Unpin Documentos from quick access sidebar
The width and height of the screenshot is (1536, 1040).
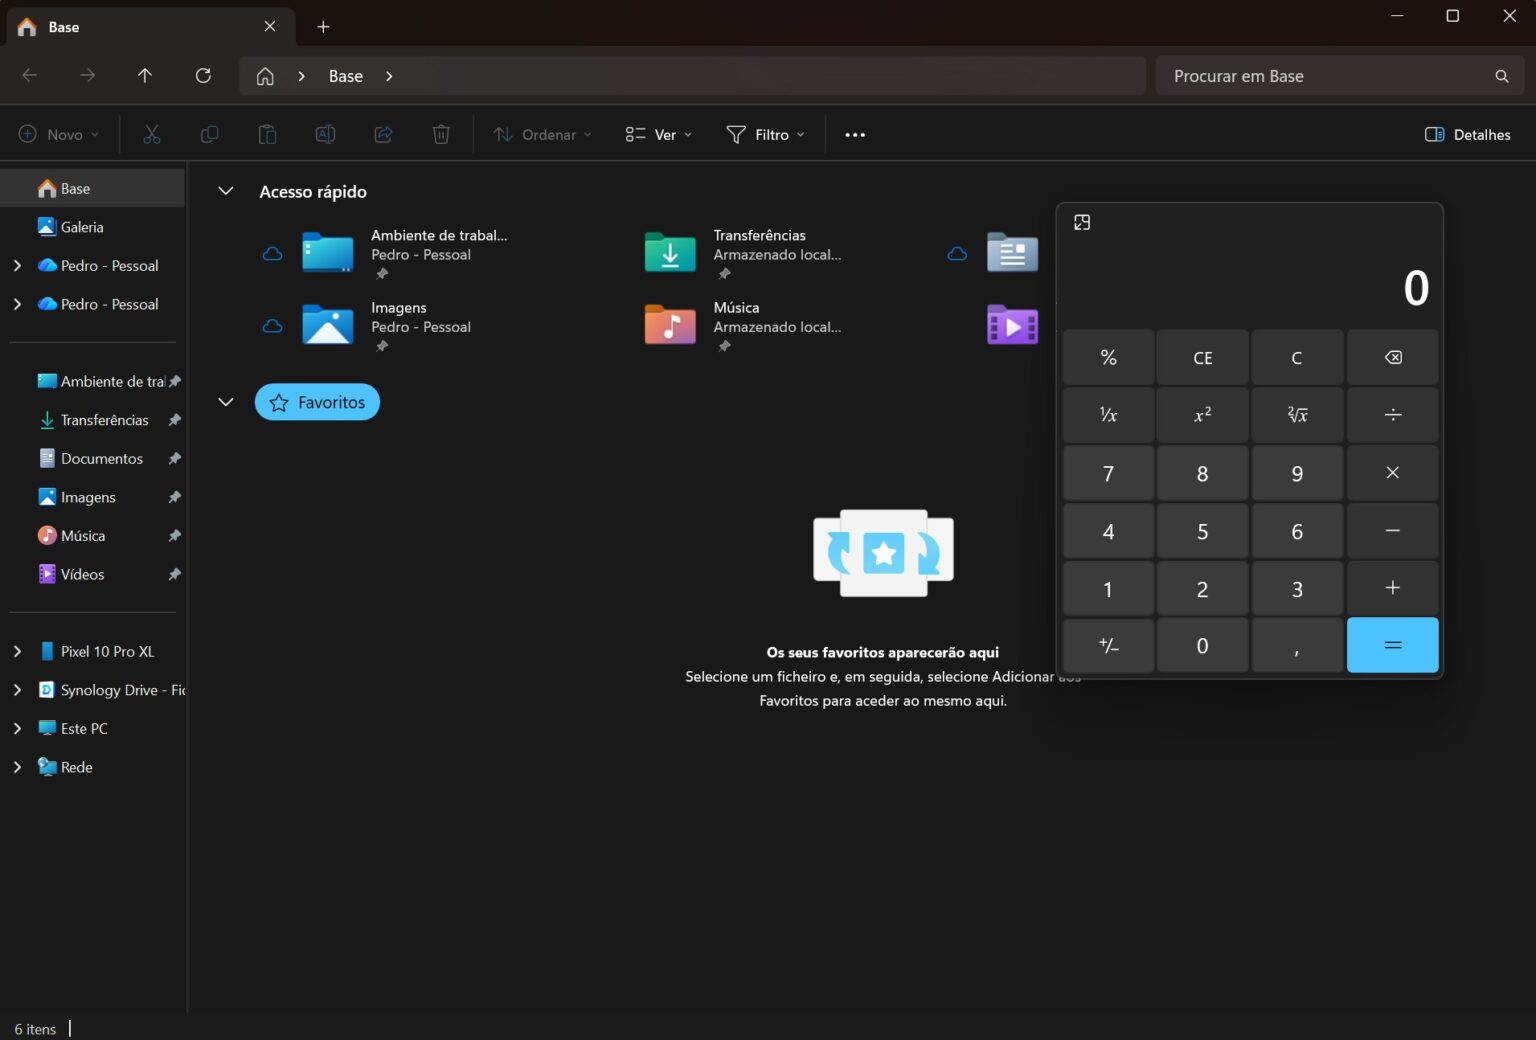[175, 459]
